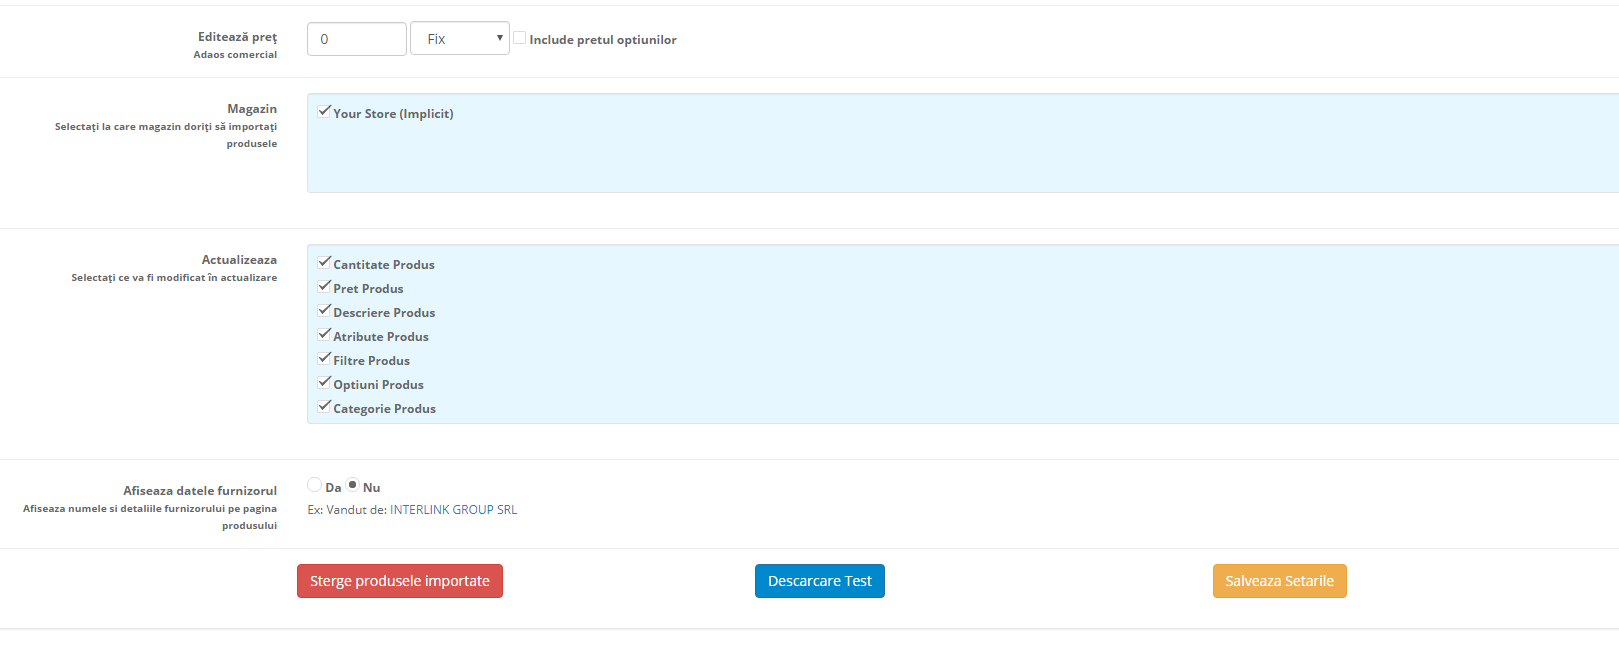This screenshot has width=1619, height=661.
Task: Toggle Cantitate Produs checkbox
Action: coord(324,263)
